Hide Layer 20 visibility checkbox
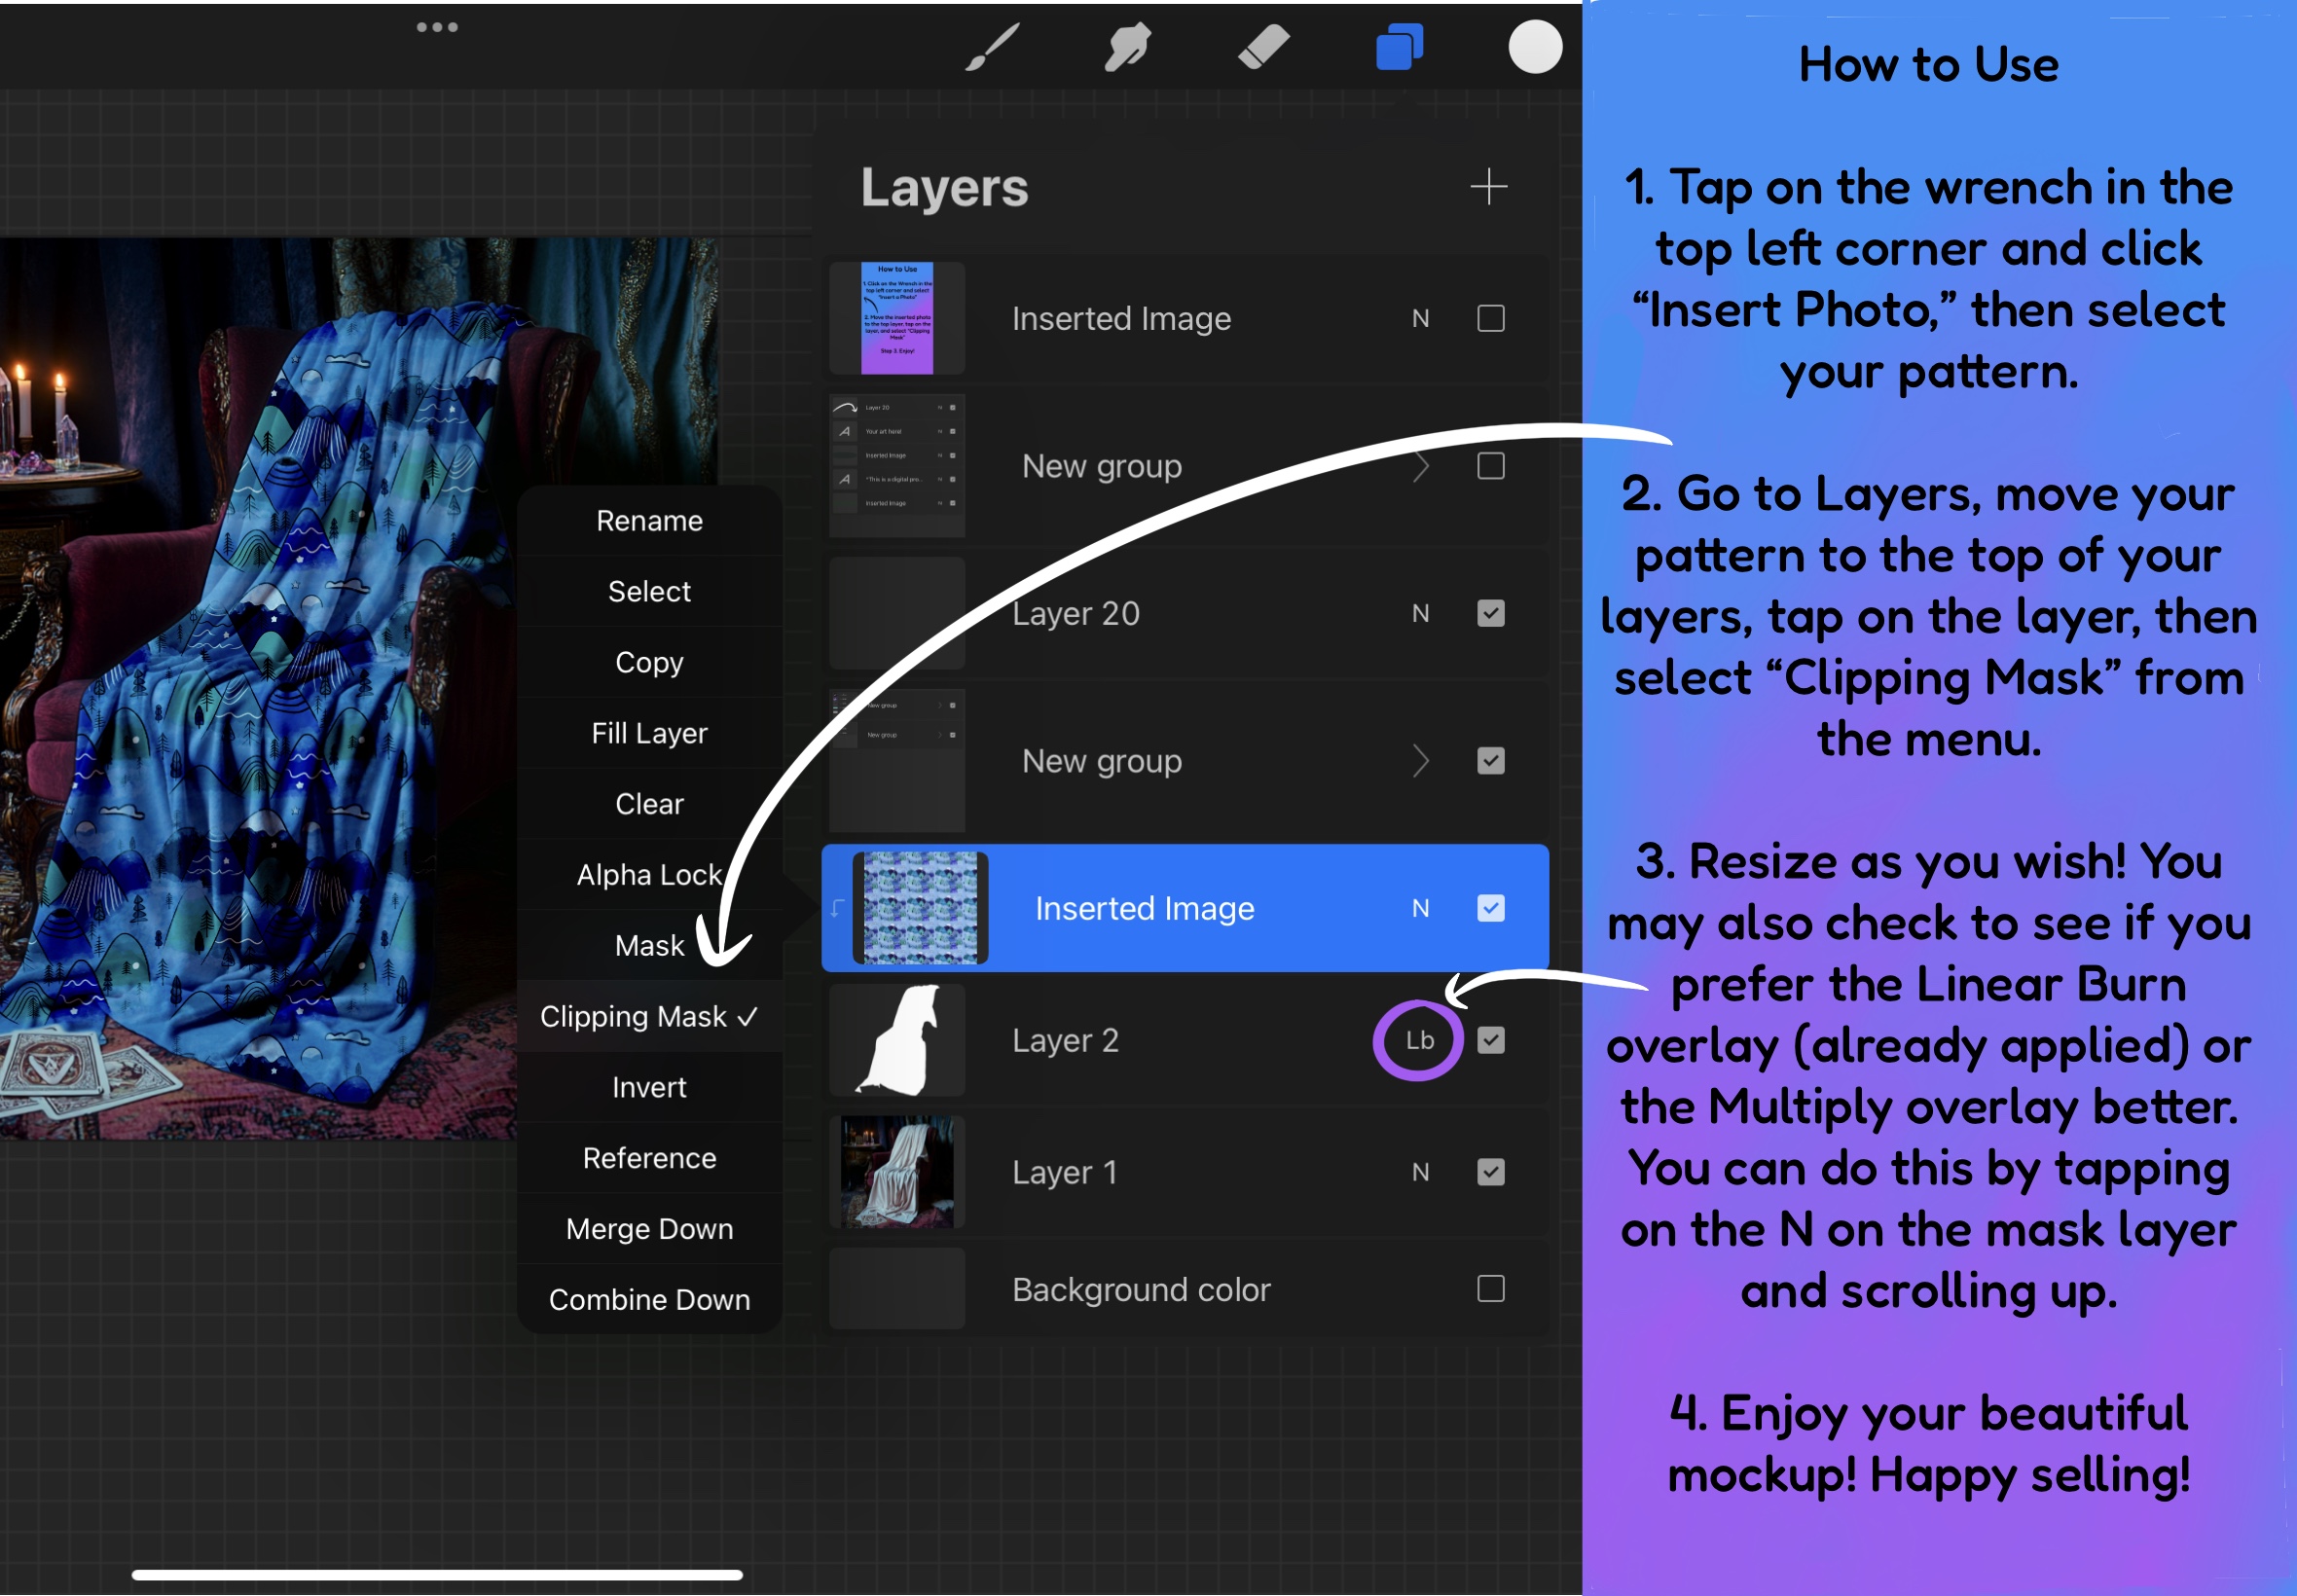The height and width of the screenshot is (1596, 2297). (x=1490, y=613)
